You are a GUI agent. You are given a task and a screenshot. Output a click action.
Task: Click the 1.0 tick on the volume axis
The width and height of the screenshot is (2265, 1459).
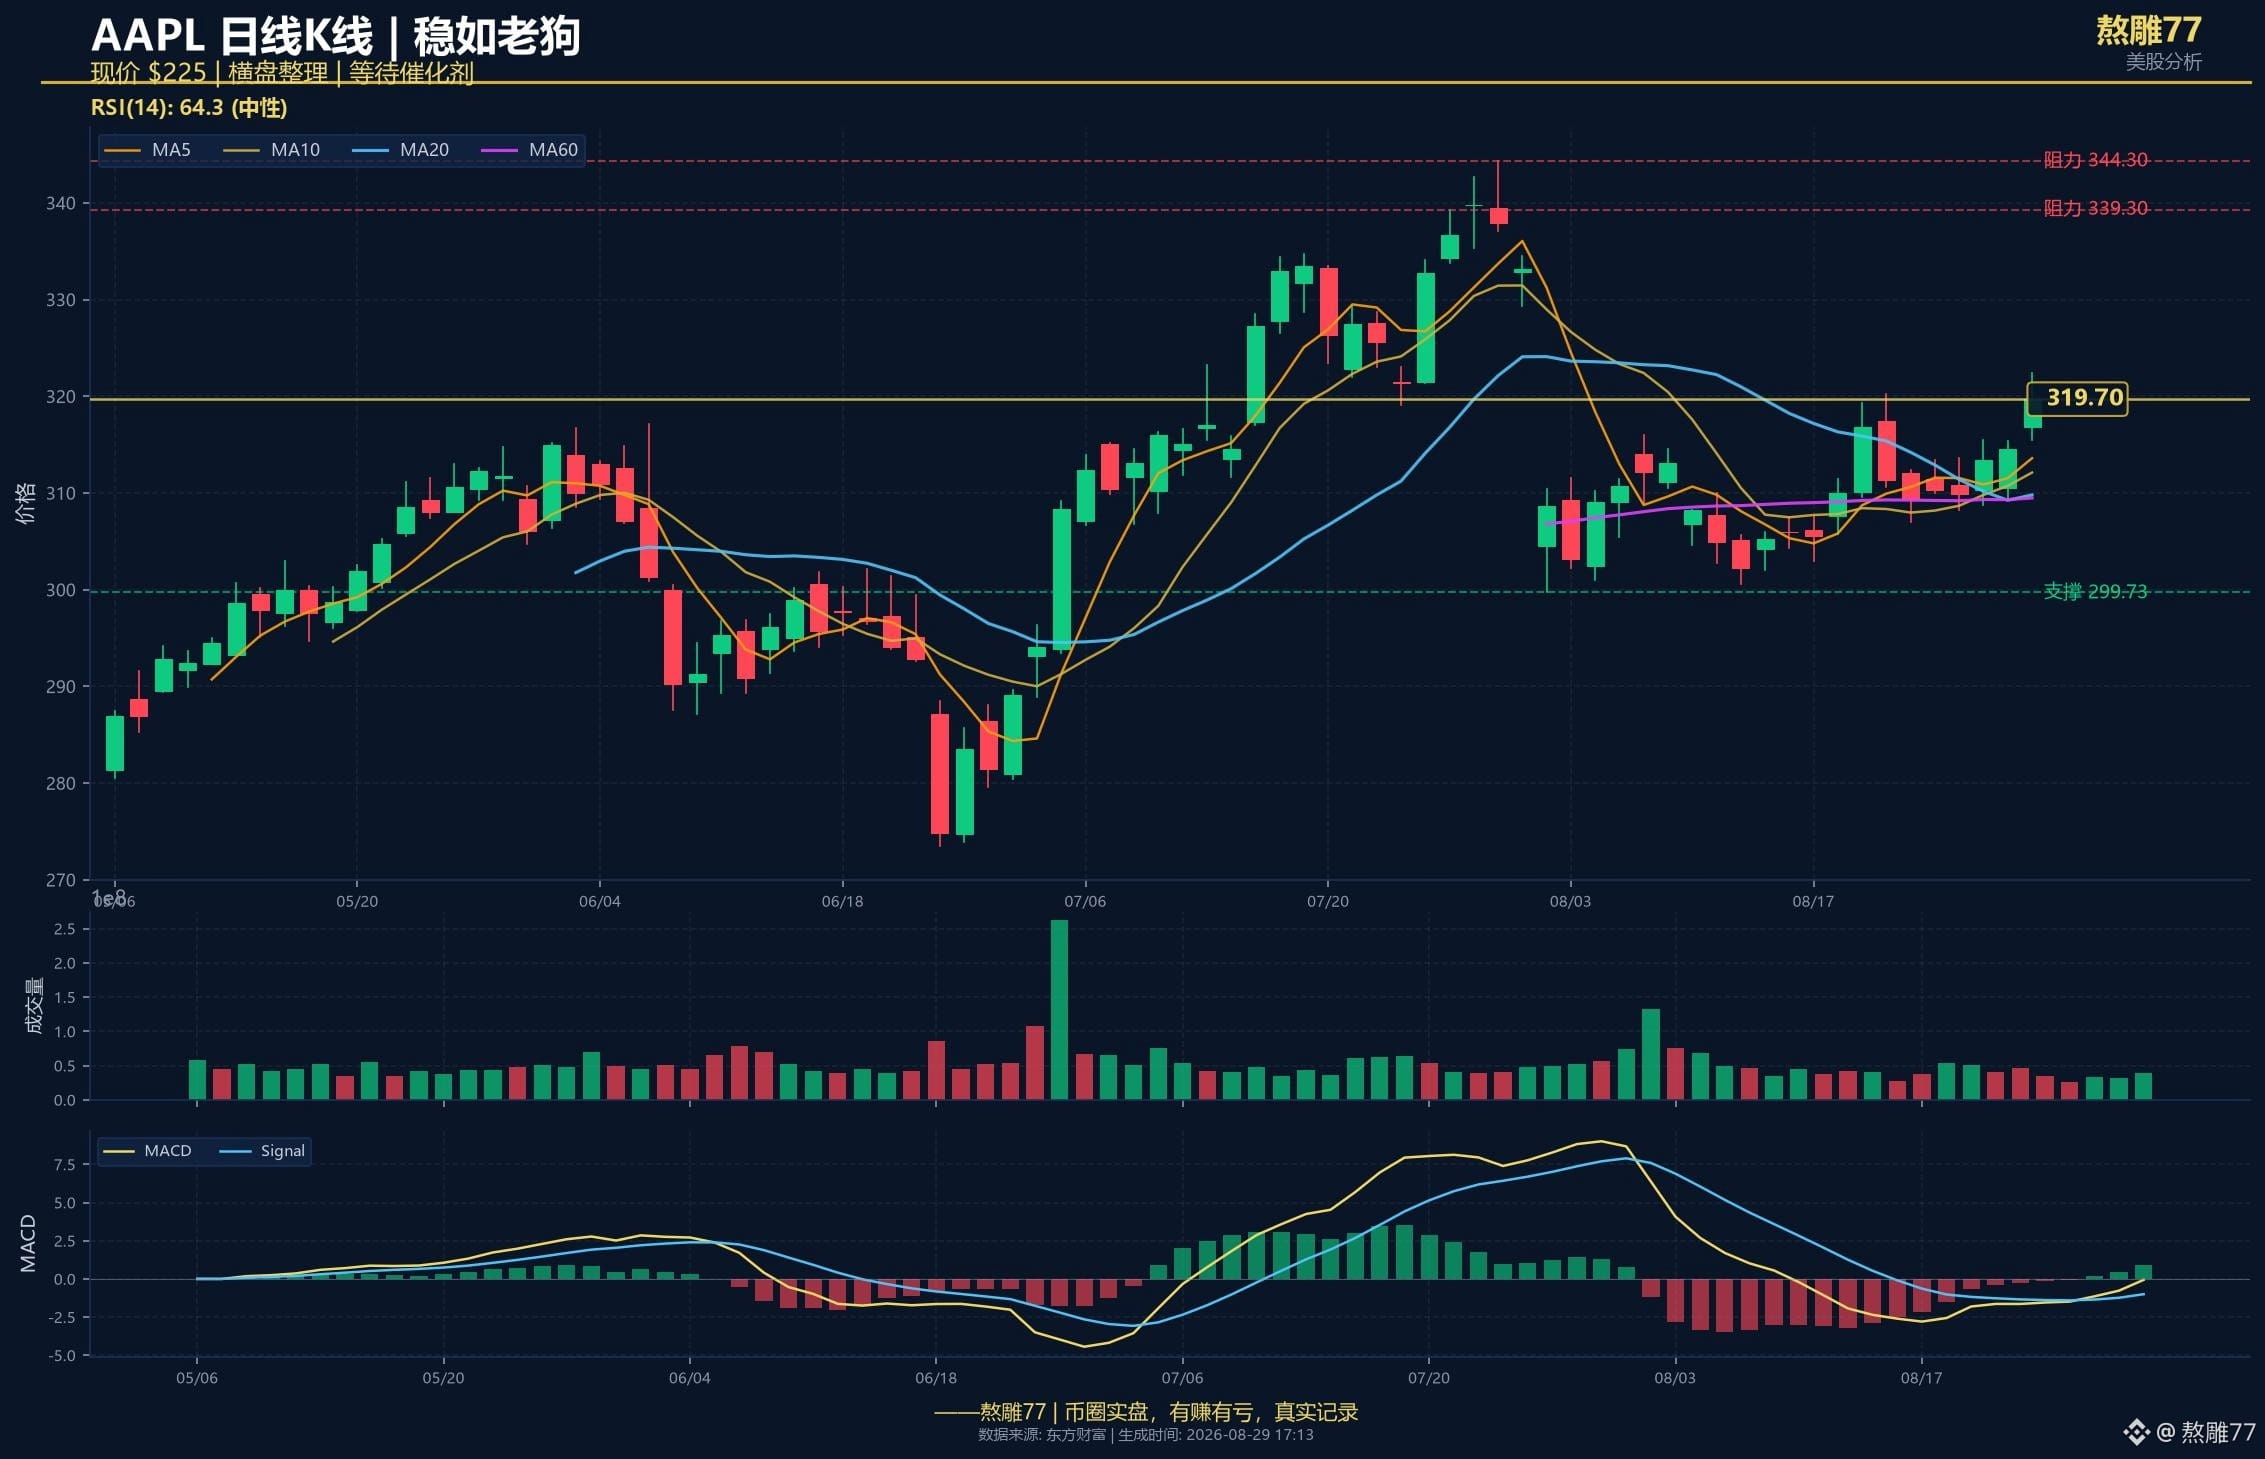pos(65,1032)
